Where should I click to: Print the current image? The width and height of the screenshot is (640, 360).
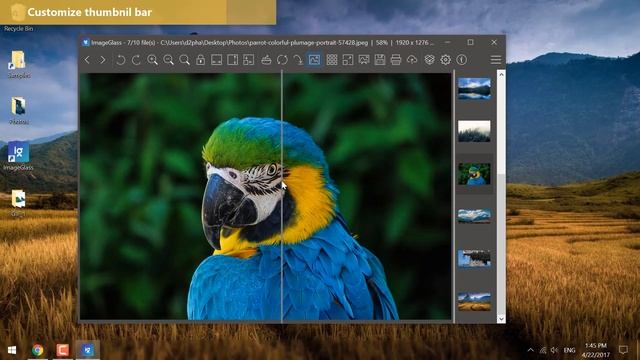click(396, 60)
